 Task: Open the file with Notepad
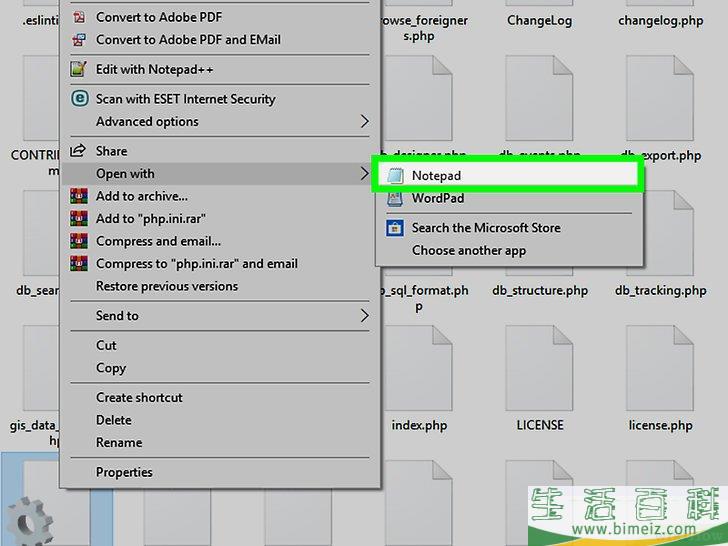(507, 176)
